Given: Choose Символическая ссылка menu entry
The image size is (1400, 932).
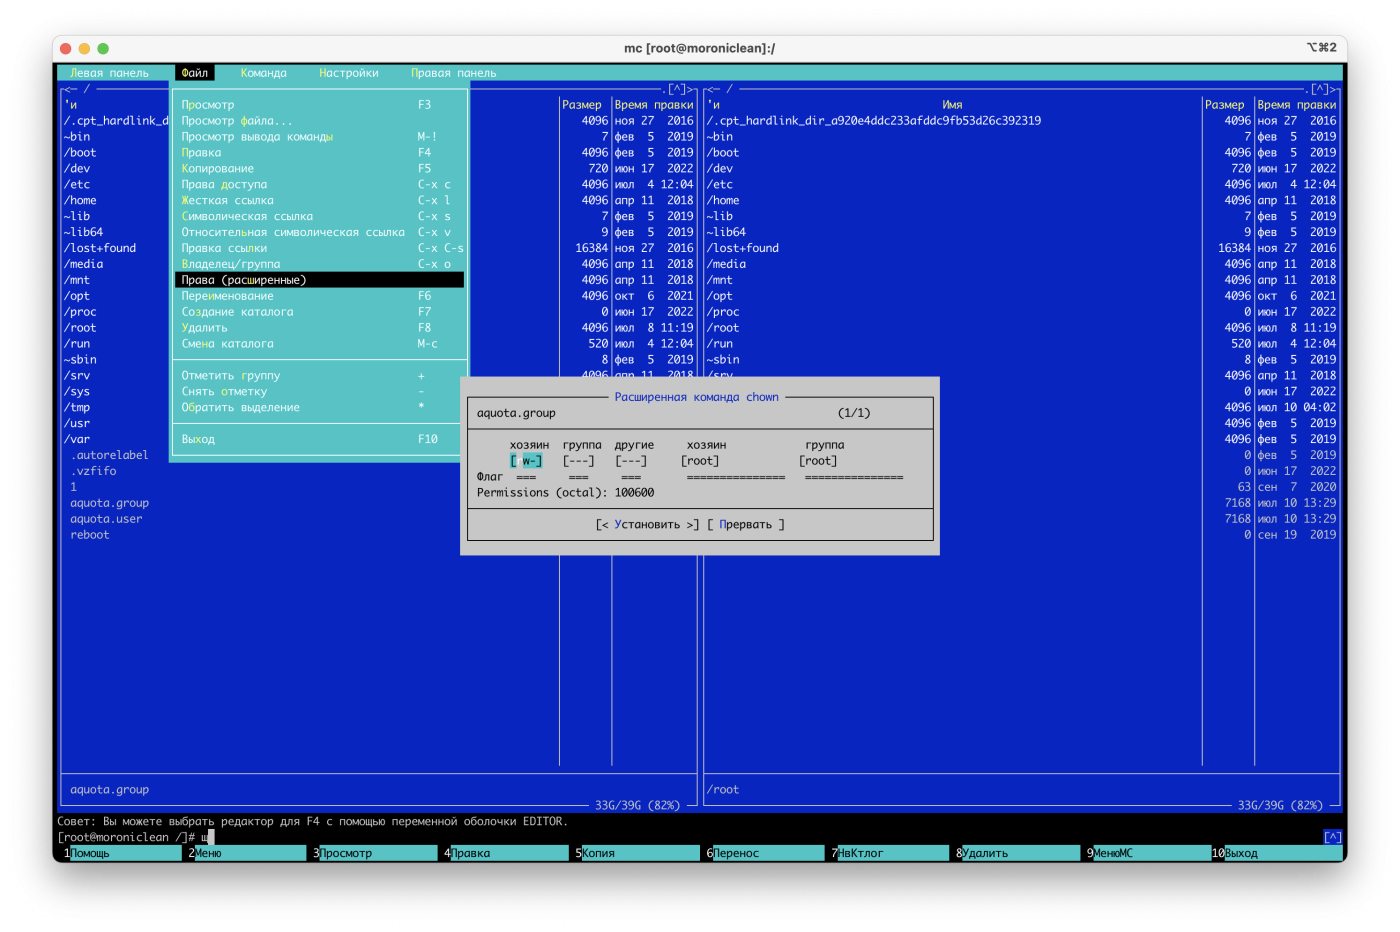Looking at the screenshot, I should coord(320,217).
